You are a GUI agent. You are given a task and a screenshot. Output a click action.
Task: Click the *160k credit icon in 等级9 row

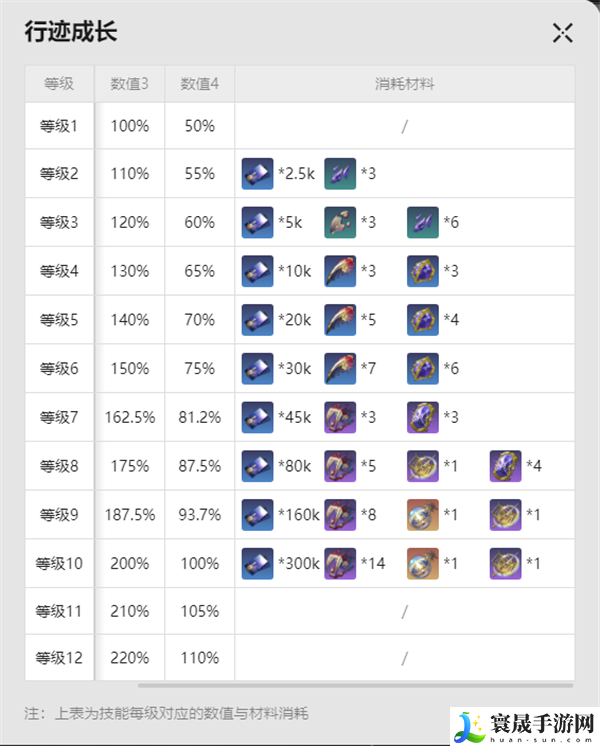click(x=257, y=515)
